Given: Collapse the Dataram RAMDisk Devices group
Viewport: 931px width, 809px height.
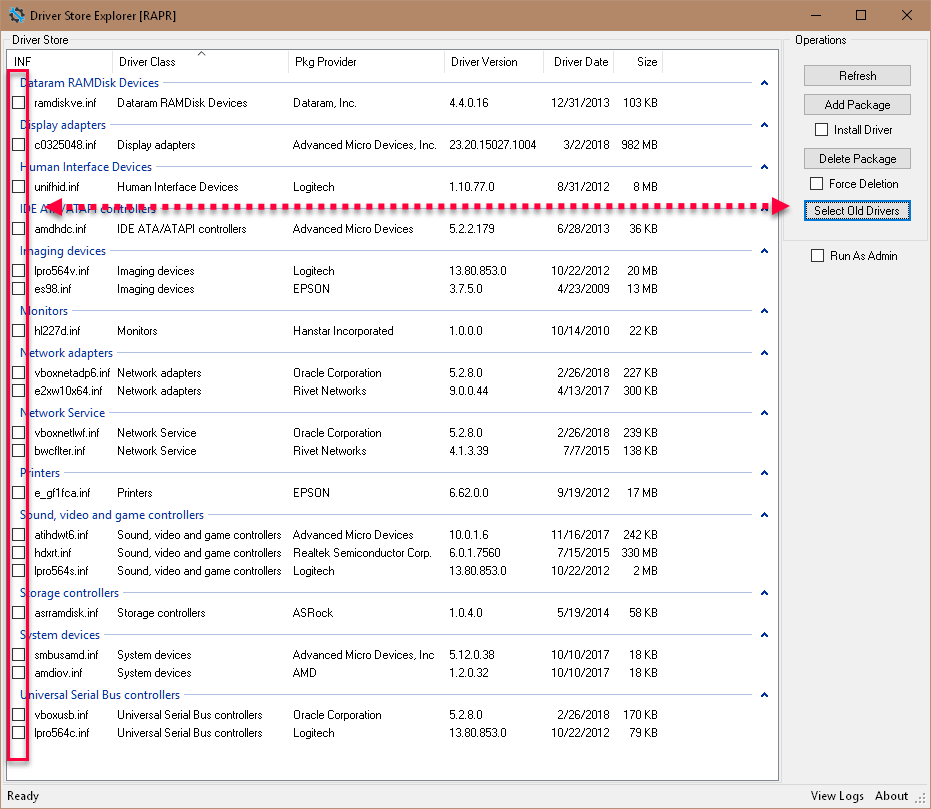Looking at the screenshot, I should (x=764, y=83).
